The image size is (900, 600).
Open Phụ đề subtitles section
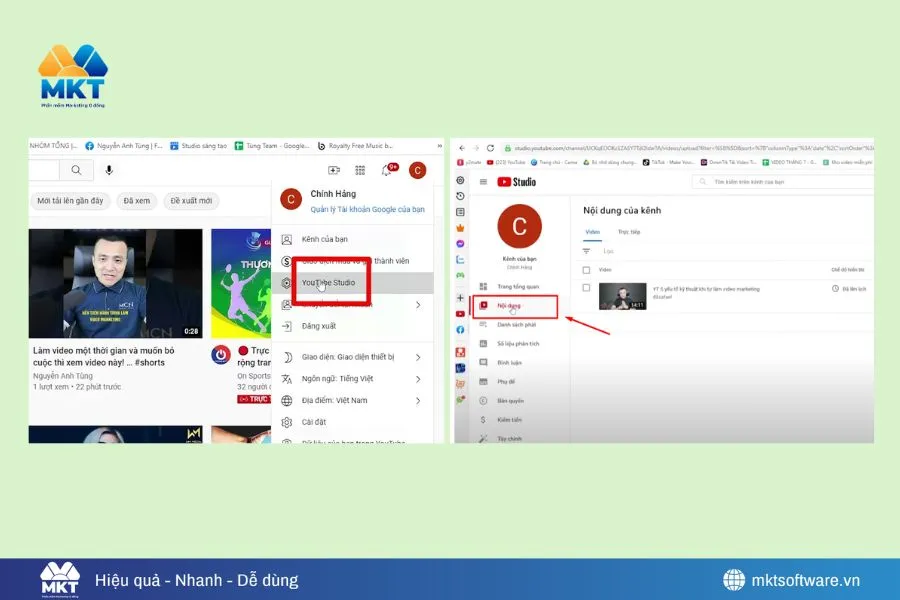[508, 381]
